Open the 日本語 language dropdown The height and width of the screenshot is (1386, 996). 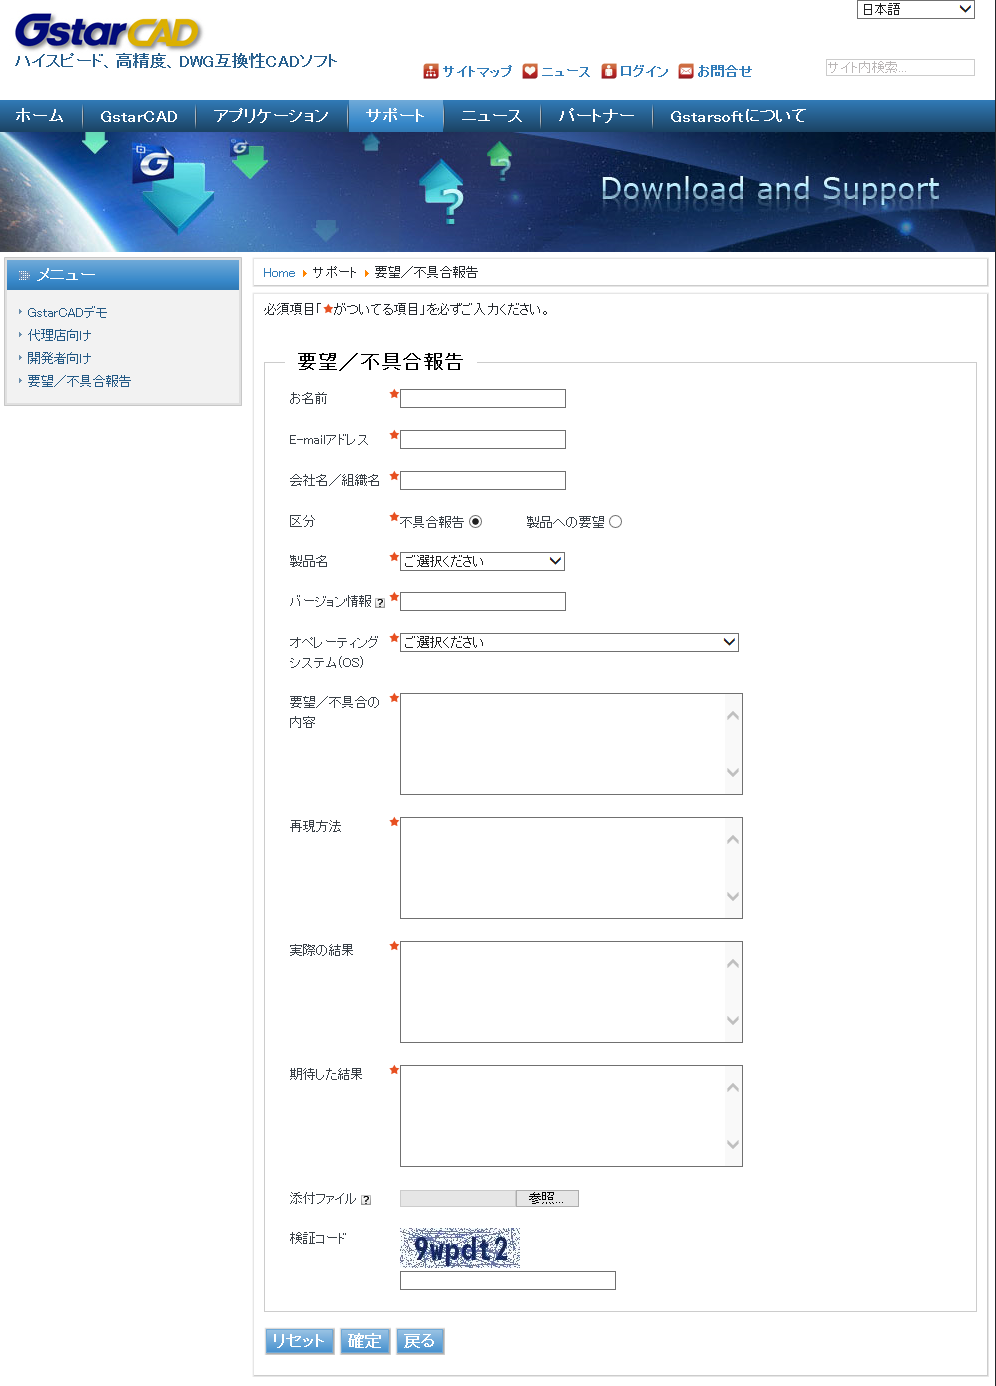coord(915,10)
